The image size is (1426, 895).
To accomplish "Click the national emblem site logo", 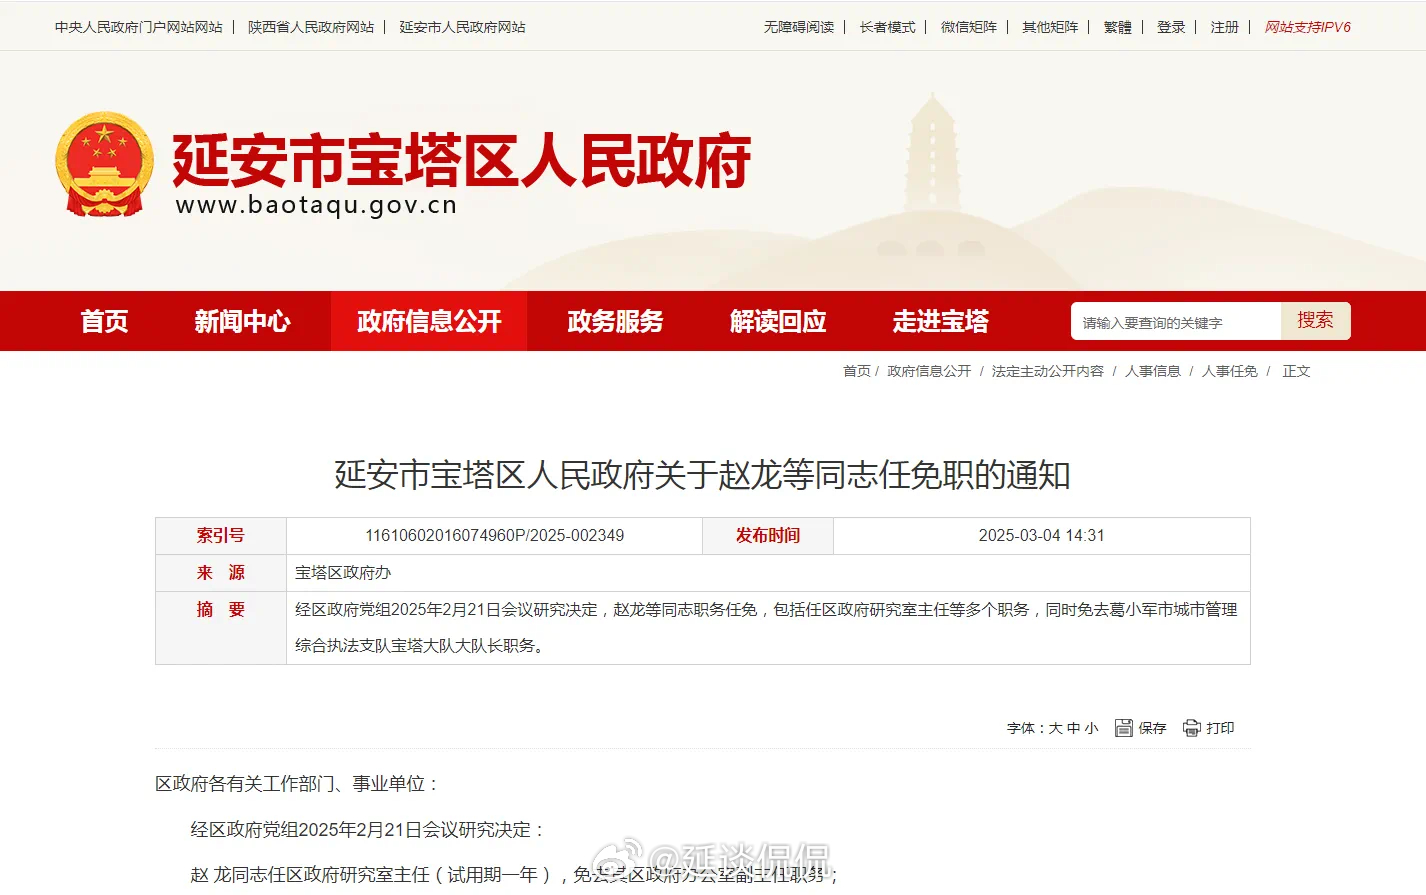I will click(102, 160).
